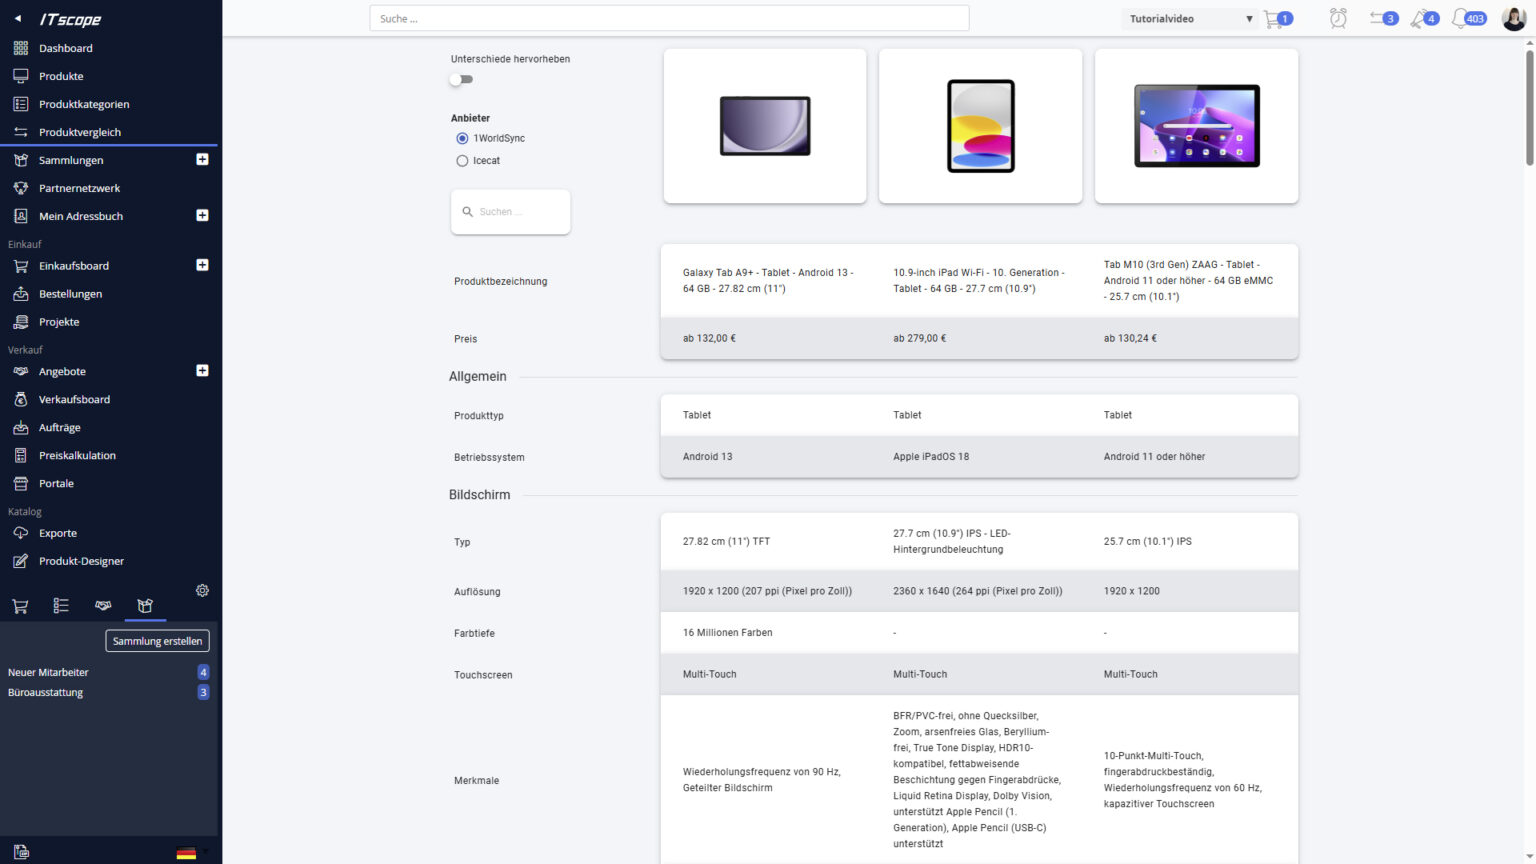Click the user profile avatar

point(1513,19)
